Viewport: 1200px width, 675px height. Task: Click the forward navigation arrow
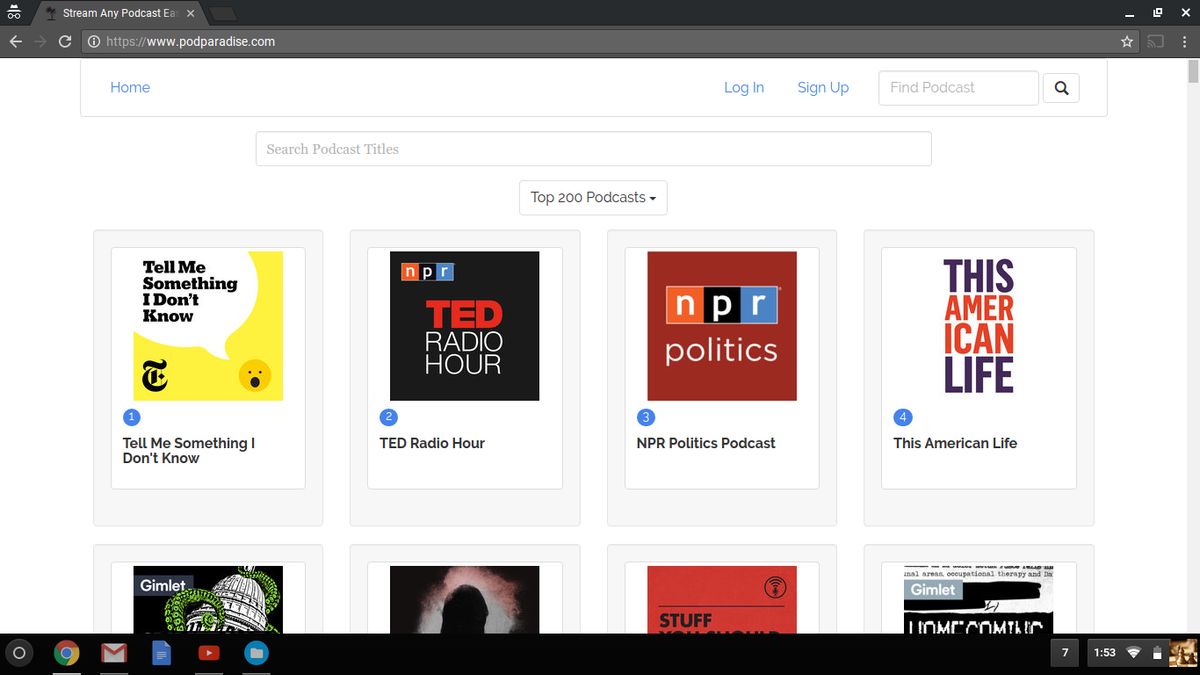(x=39, y=41)
